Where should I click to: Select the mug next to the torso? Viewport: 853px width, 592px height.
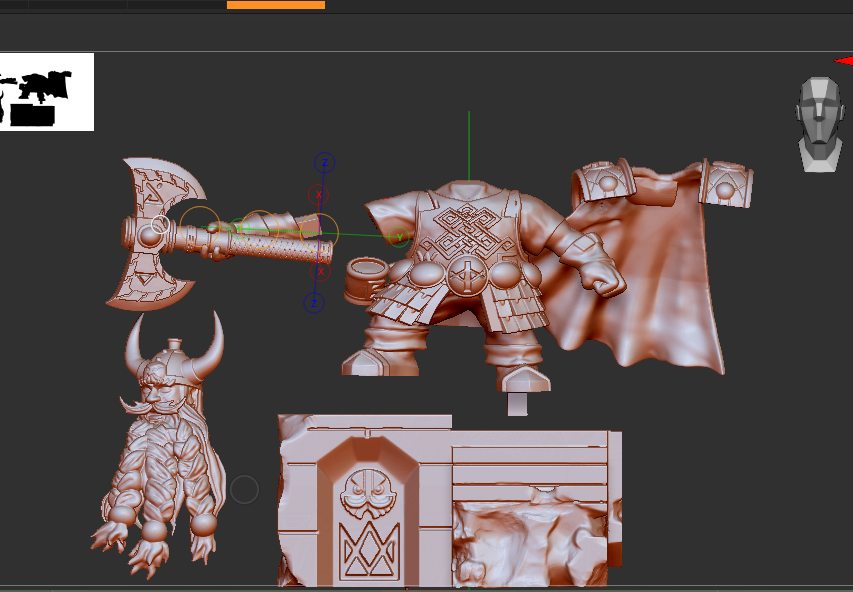coord(365,281)
